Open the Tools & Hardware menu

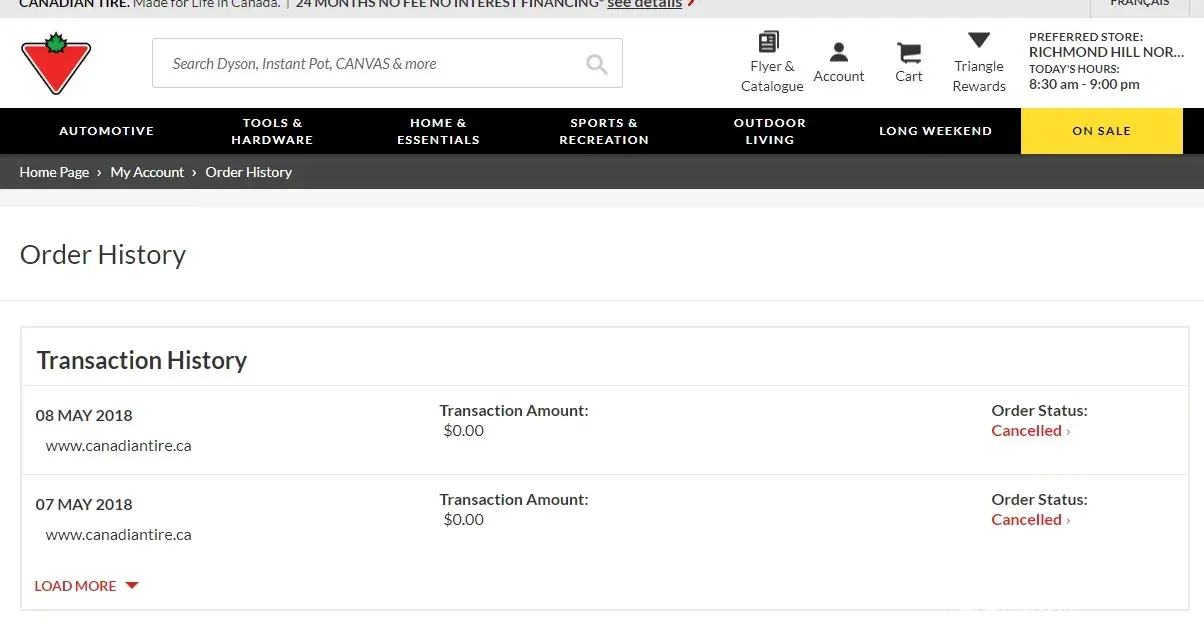pos(272,131)
